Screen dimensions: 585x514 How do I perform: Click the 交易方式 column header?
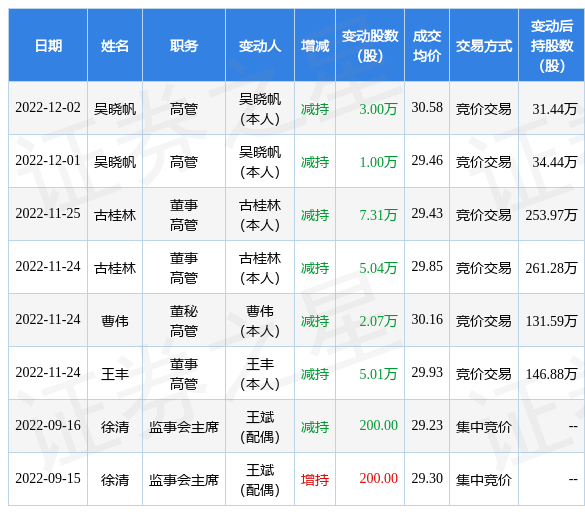pyautogui.click(x=484, y=46)
